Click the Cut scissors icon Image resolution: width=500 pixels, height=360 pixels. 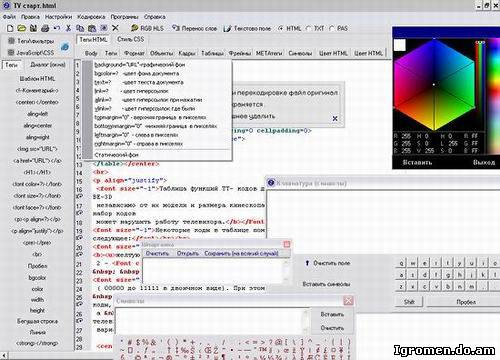point(68,28)
